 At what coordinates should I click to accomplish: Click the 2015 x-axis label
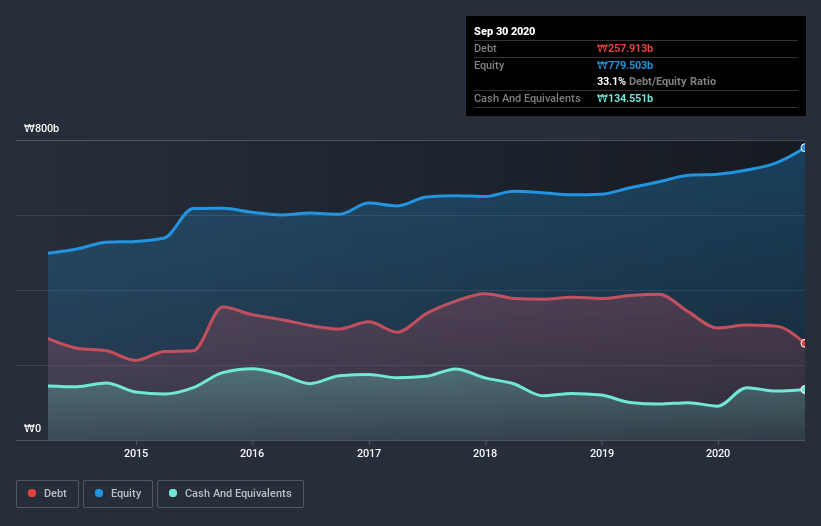(136, 453)
